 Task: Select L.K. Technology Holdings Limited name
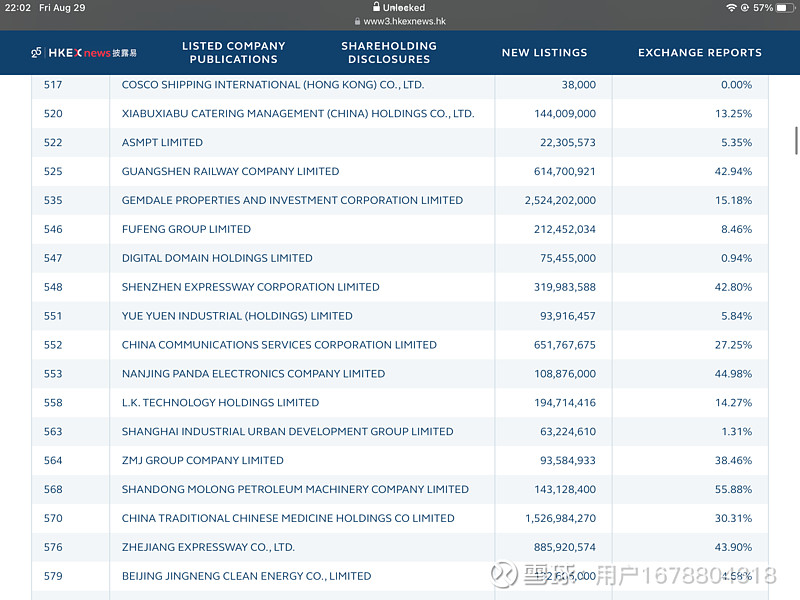[220, 403]
